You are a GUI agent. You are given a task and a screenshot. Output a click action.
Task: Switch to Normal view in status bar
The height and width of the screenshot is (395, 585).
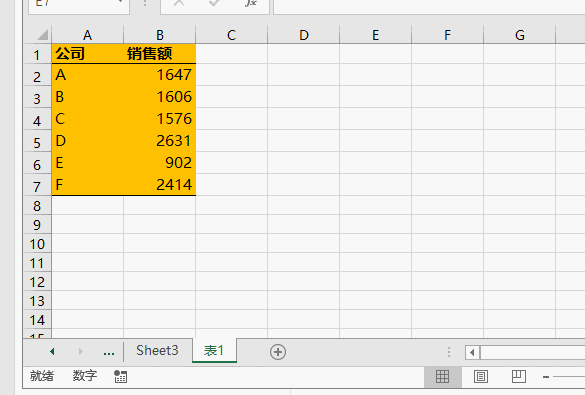[x=442, y=376]
